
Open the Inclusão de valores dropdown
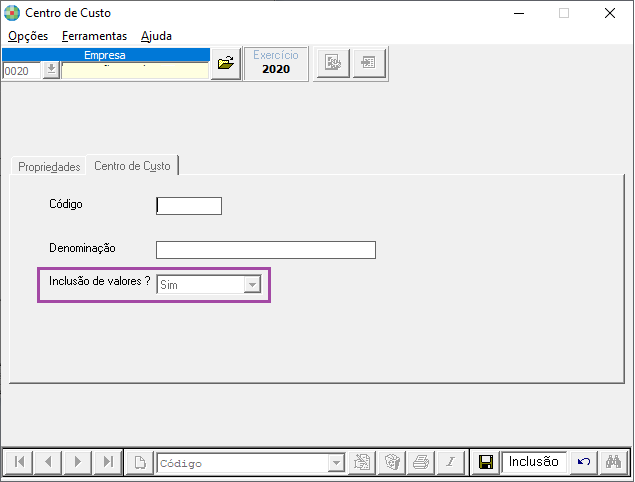[x=252, y=285]
